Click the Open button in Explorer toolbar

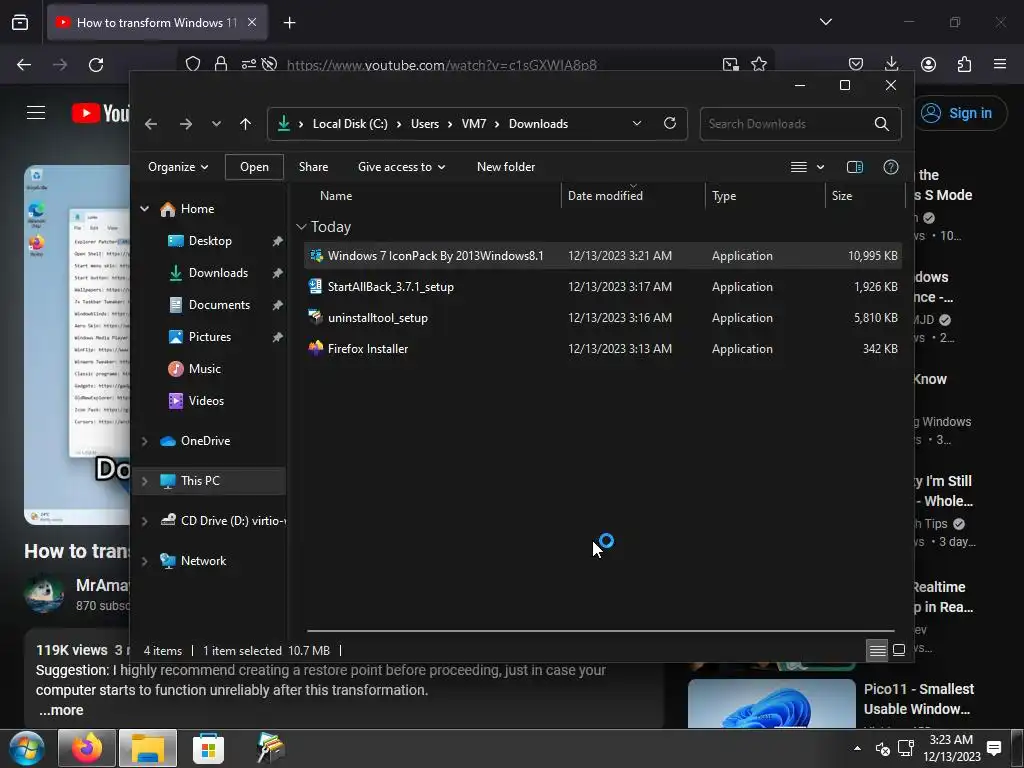pyautogui.click(x=254, y=167)
